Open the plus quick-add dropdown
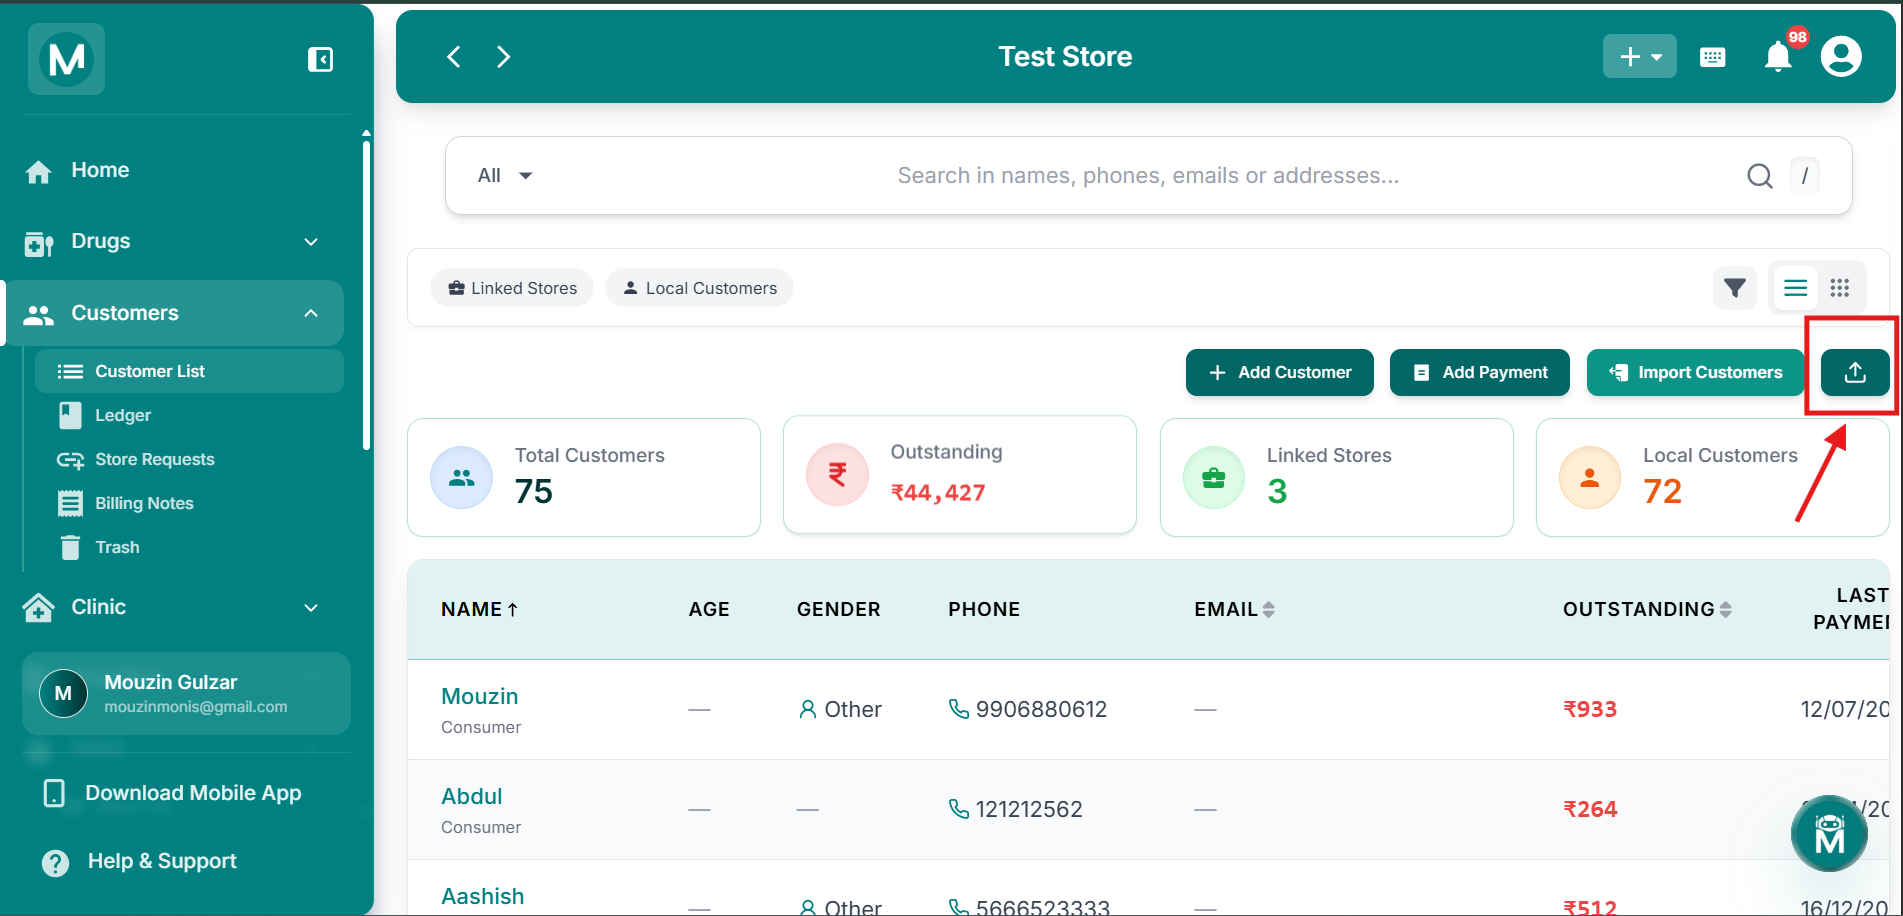The height and width of the screenshot is (916, 1903). (1639, 57)
